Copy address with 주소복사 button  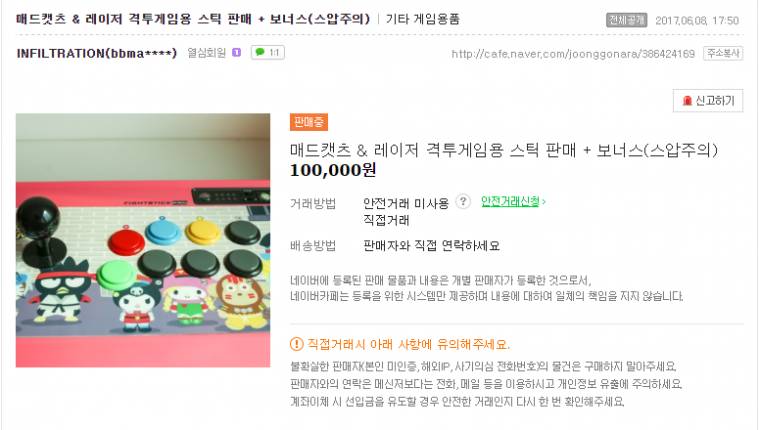(x=723, y=53)
